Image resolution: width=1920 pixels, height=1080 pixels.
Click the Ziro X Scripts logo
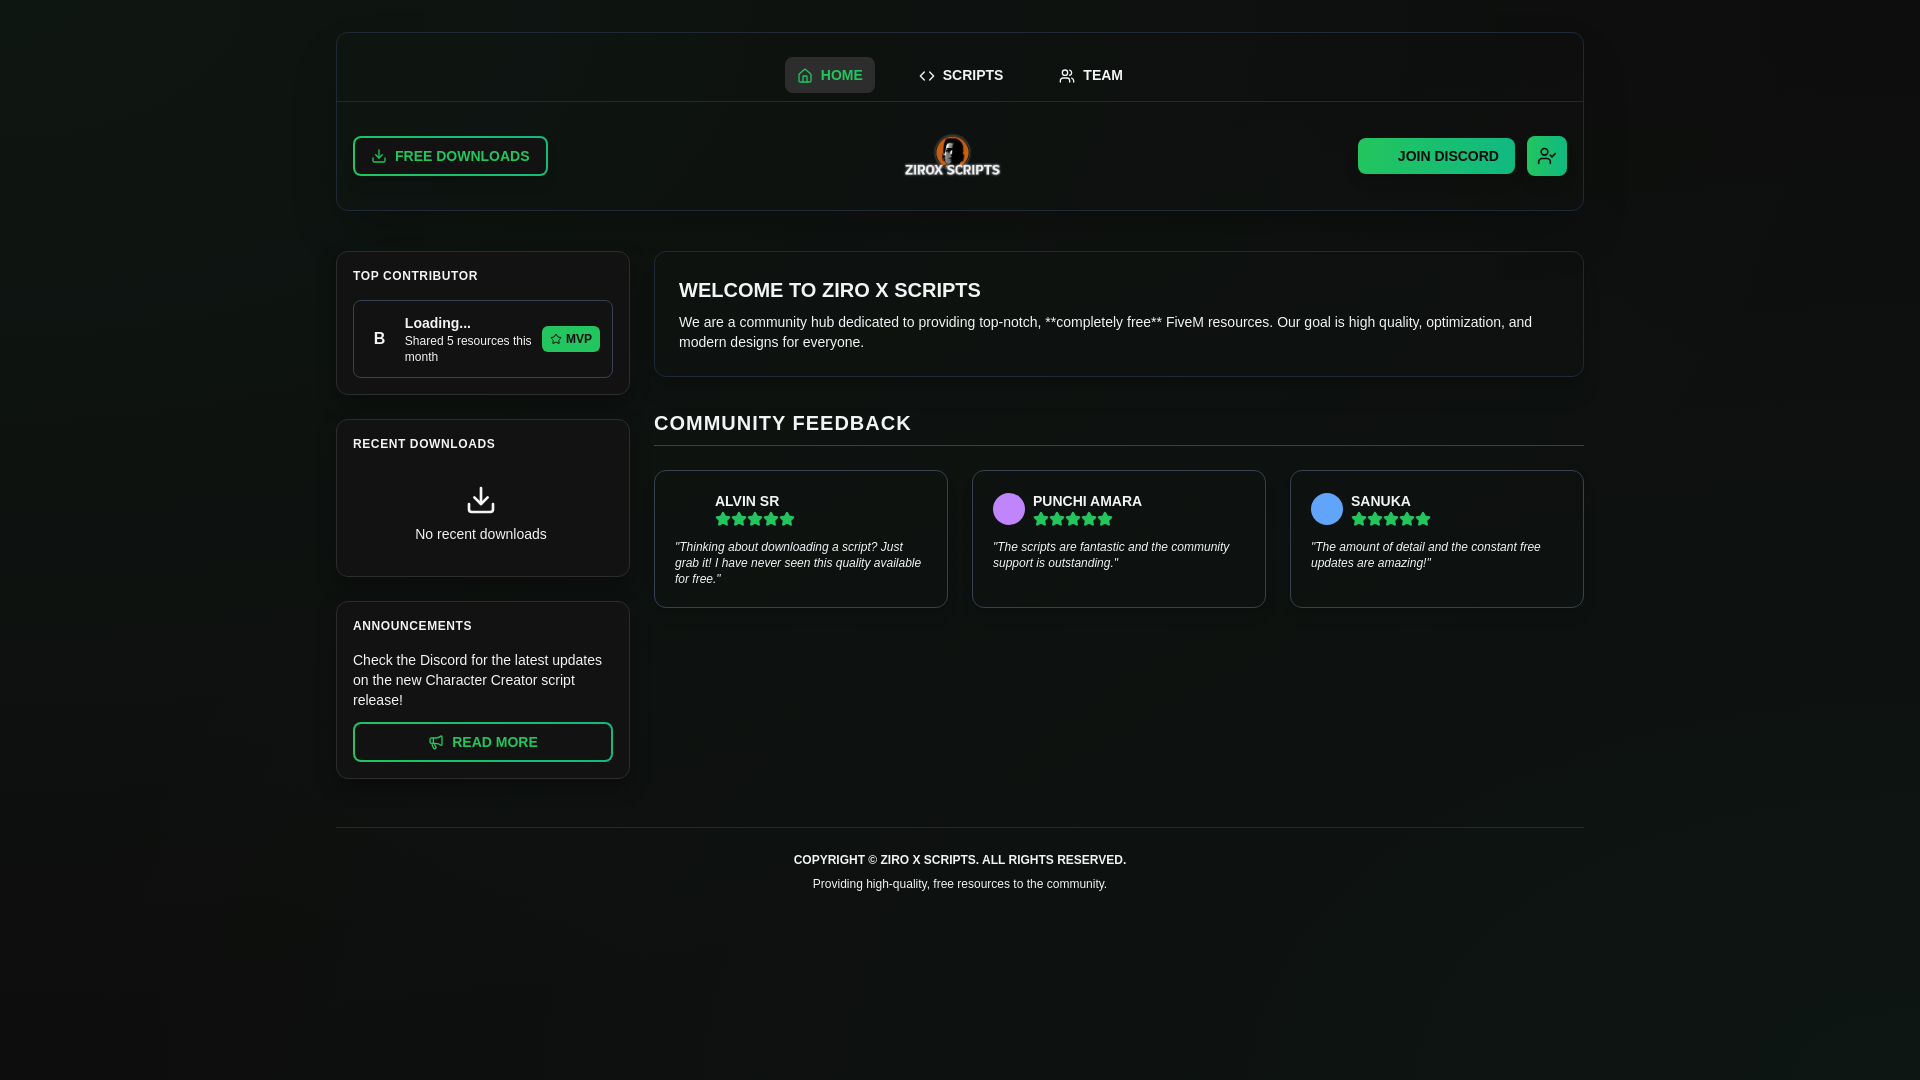(952, 156)
